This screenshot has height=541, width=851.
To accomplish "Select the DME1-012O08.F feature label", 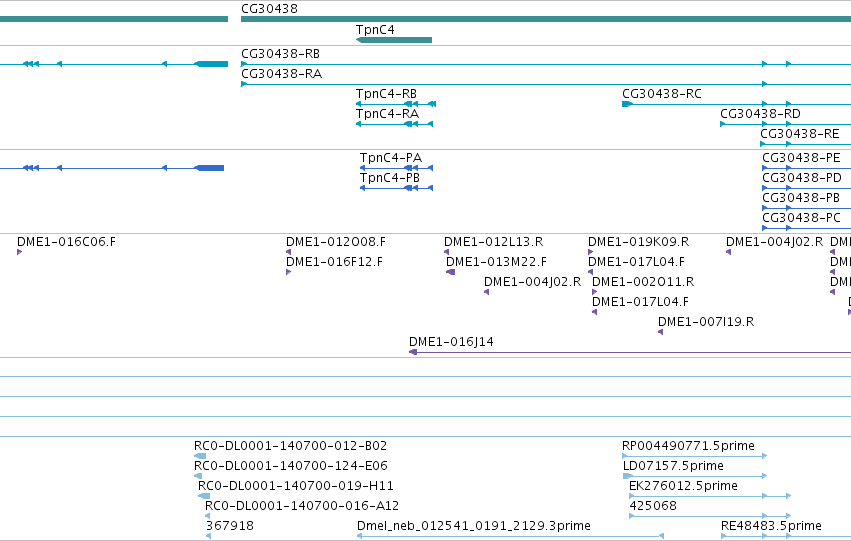I will click(x=336, y=242).
